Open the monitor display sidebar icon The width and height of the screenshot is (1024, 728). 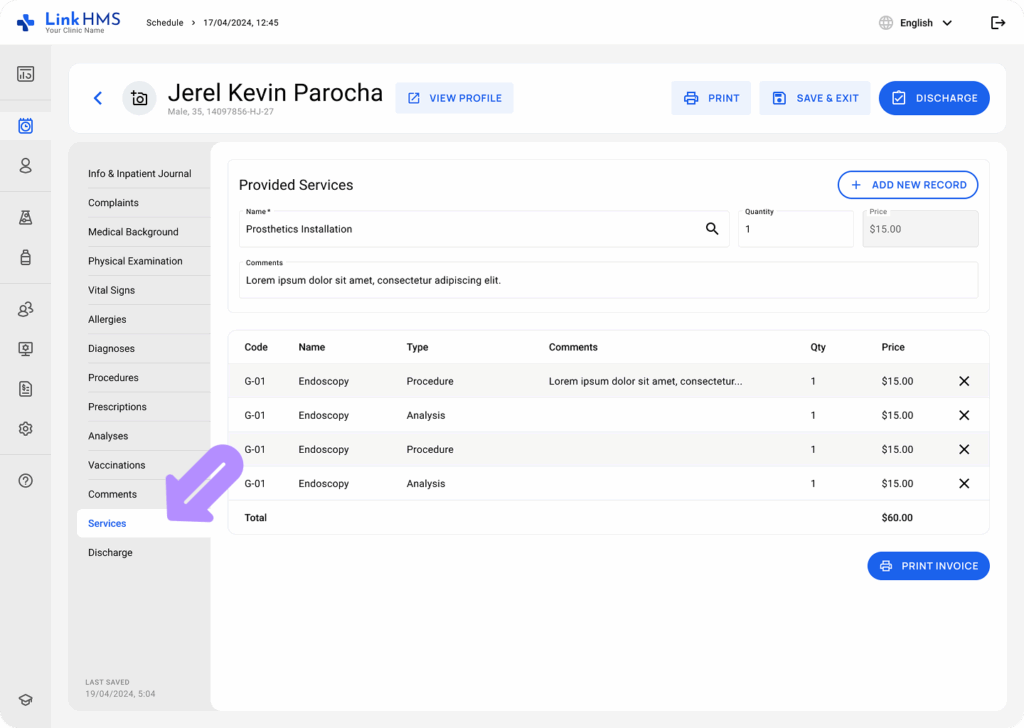pos(25,349)
